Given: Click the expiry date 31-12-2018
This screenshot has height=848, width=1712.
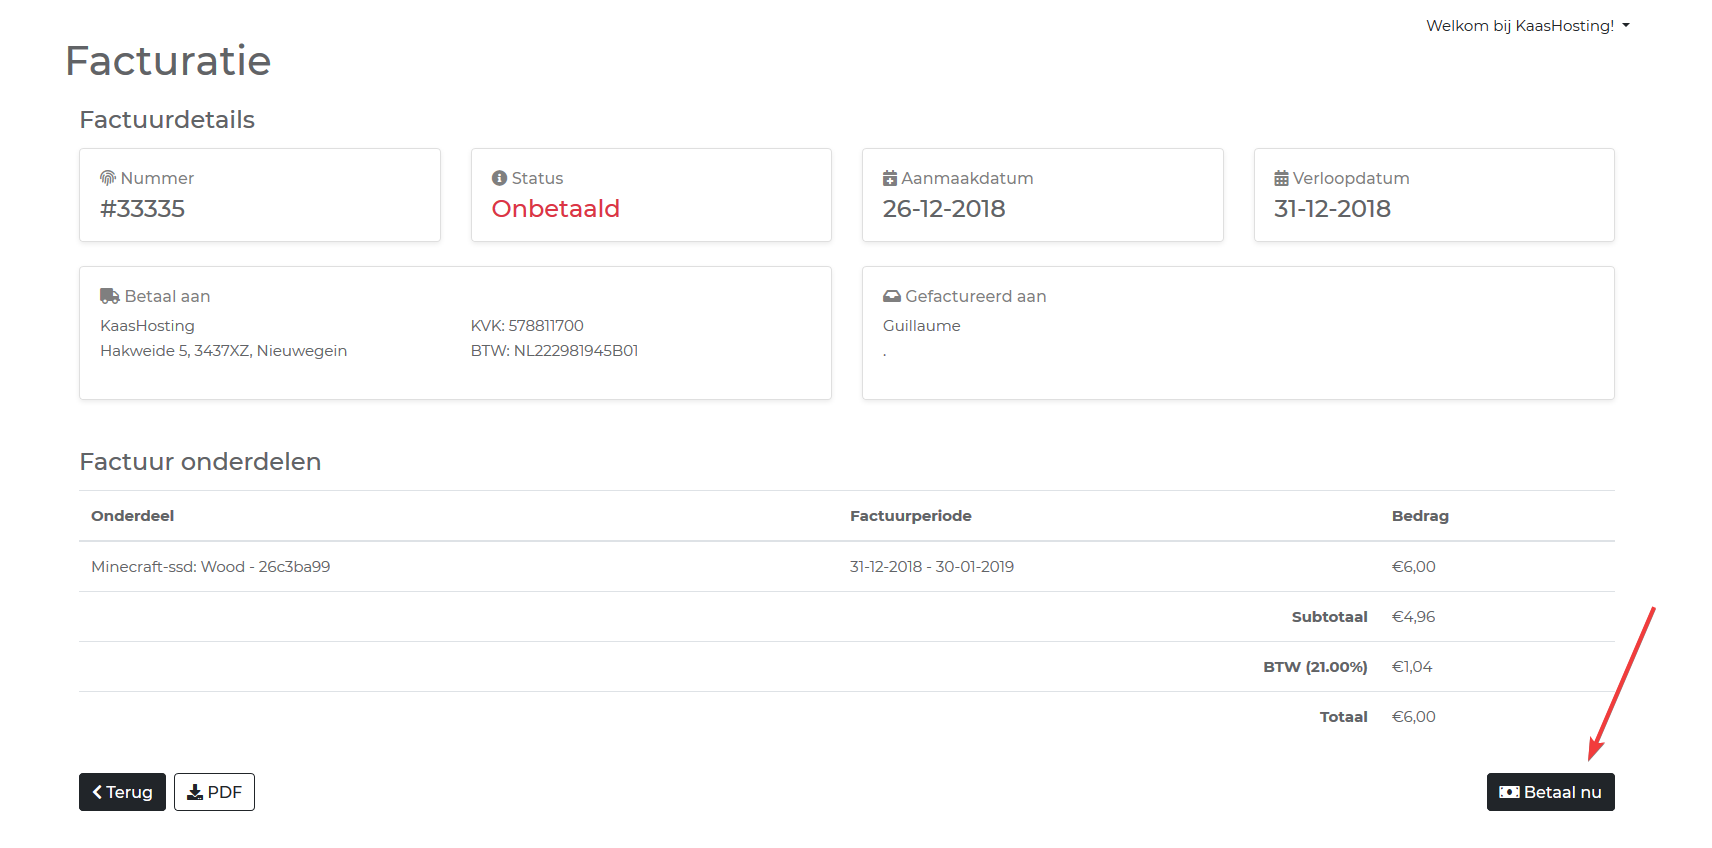Looking at the screenshot, I should pos(1331,209).
